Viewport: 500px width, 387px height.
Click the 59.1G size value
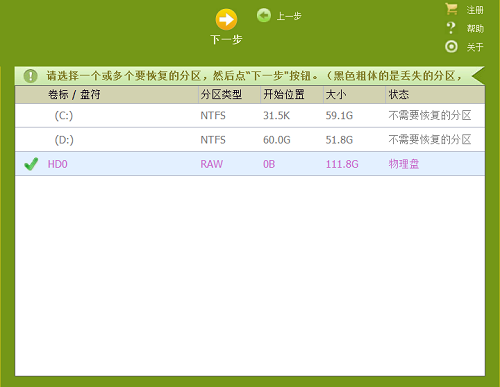pos(339,116)
